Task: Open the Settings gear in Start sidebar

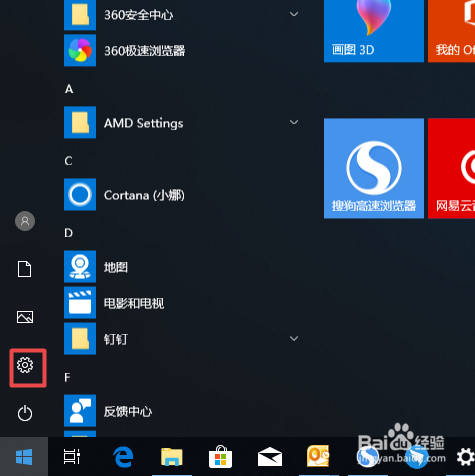Action: (25, 365)
